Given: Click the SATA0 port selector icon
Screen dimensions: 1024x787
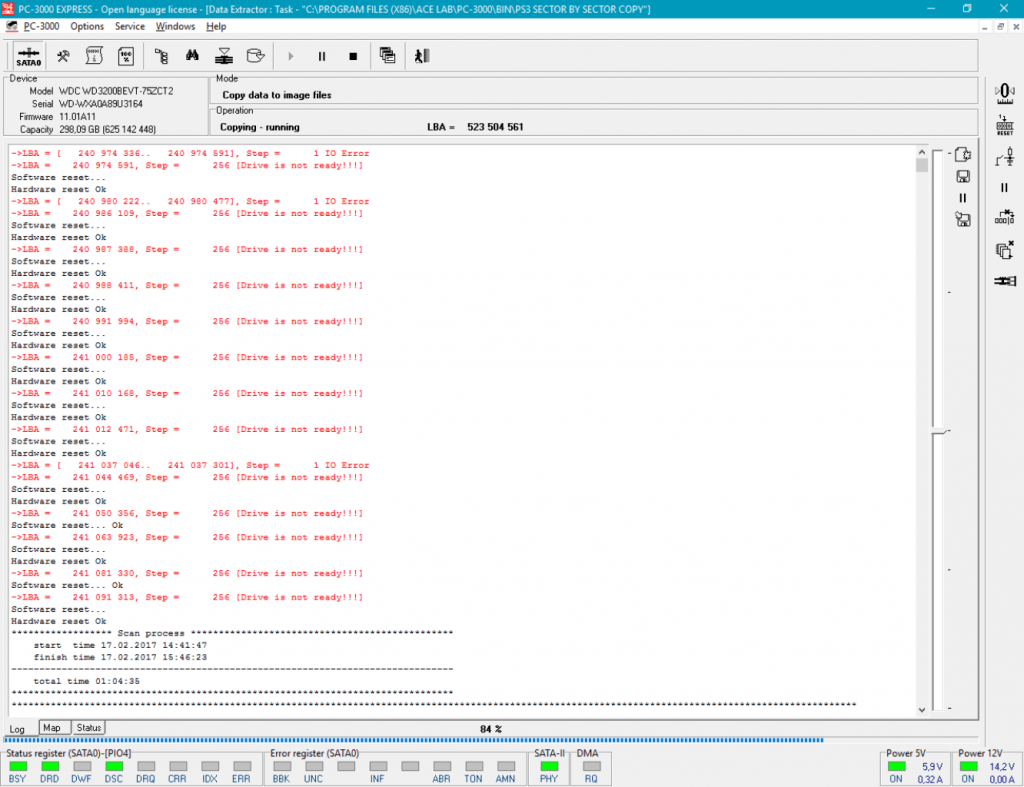Looking at the screenshot, I should tap(29, 56).
